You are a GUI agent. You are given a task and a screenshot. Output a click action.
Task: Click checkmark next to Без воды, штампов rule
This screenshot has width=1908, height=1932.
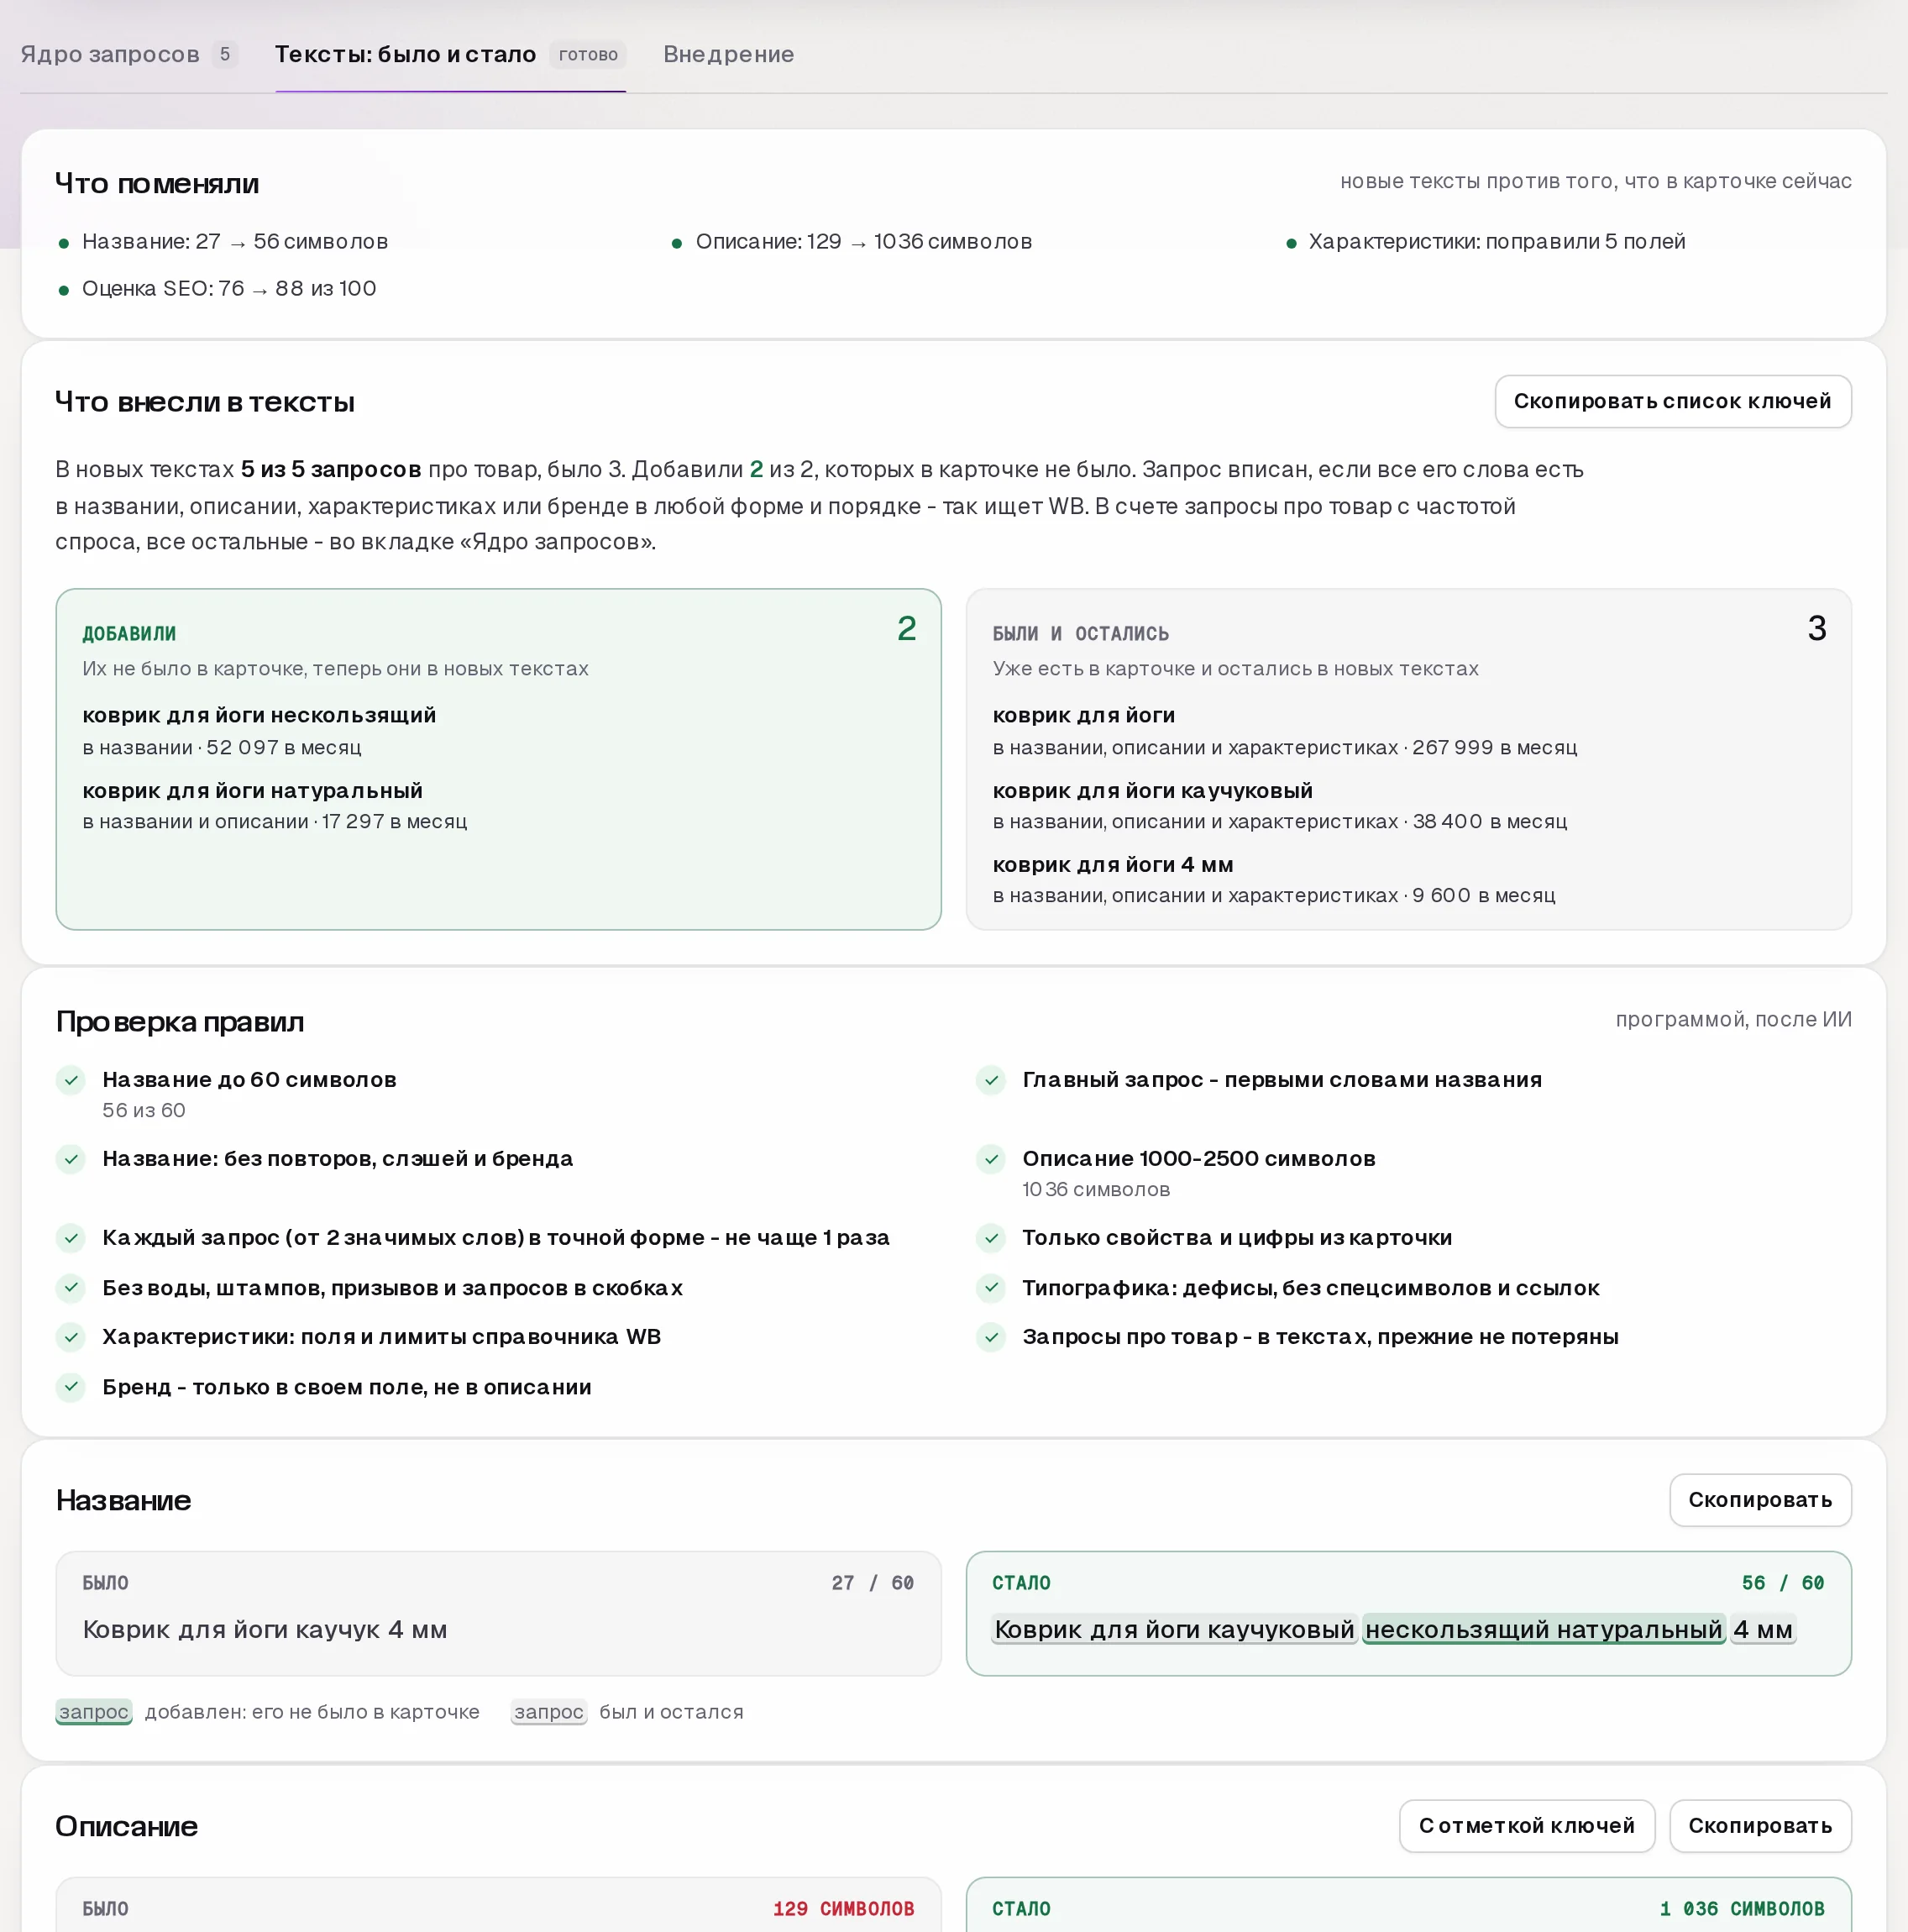tap(71, 1288)
